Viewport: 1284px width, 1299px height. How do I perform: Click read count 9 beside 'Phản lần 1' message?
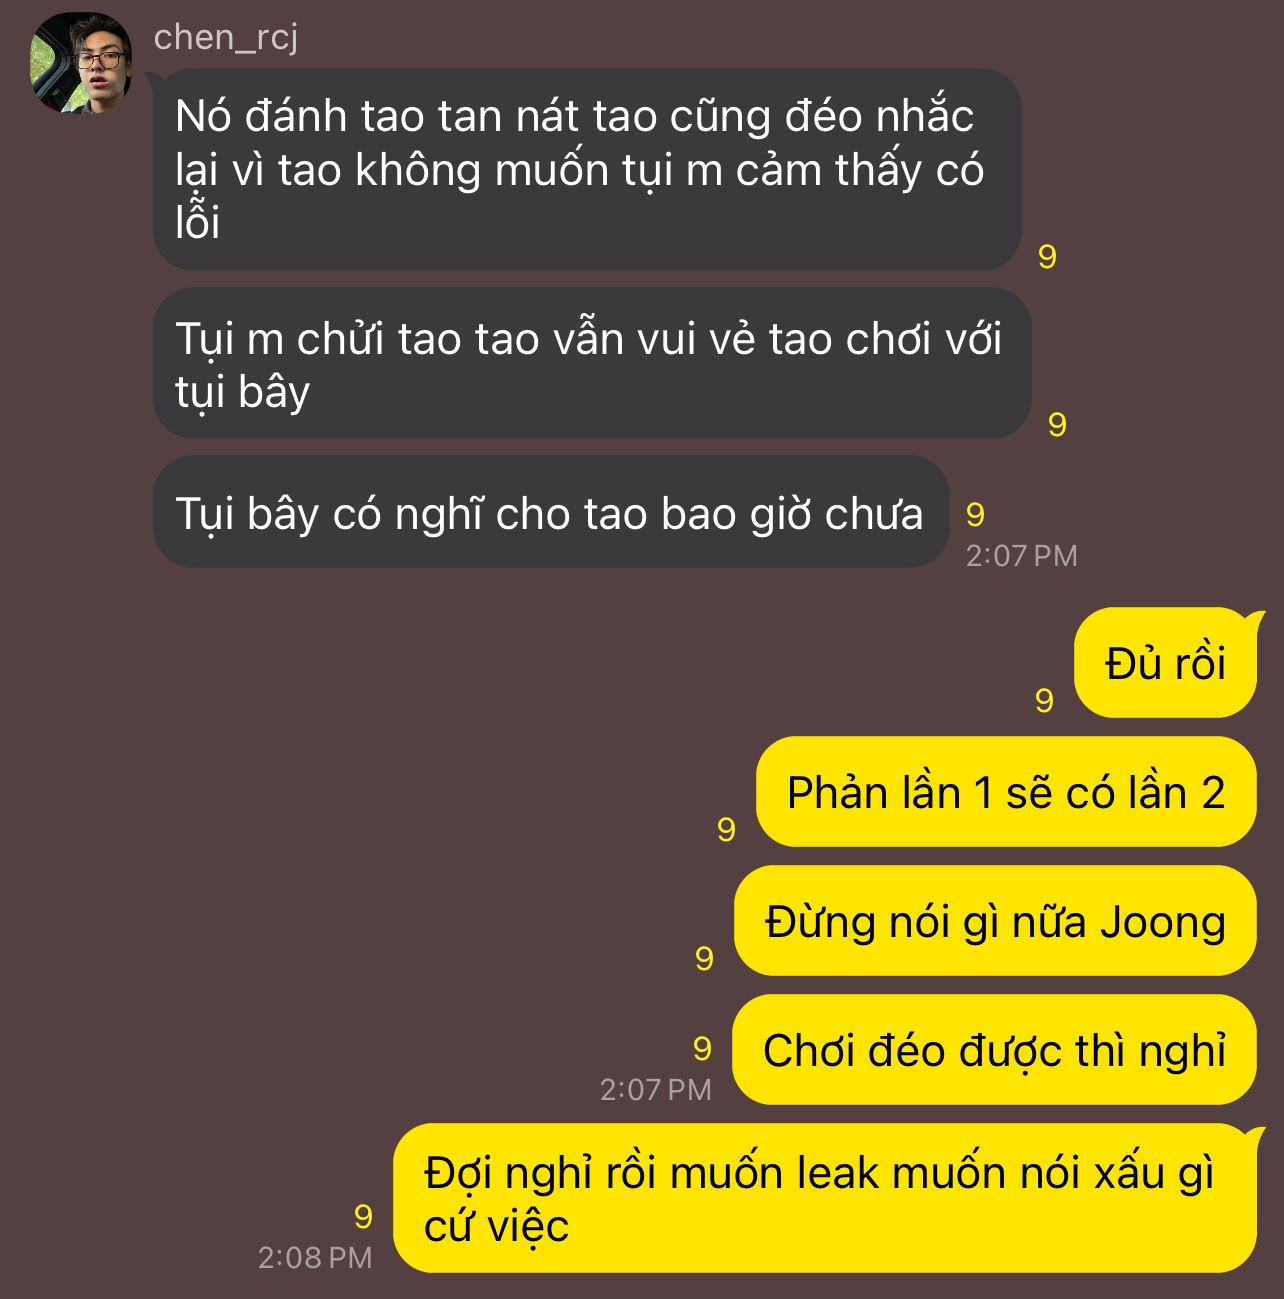click(x=727, y=829)
